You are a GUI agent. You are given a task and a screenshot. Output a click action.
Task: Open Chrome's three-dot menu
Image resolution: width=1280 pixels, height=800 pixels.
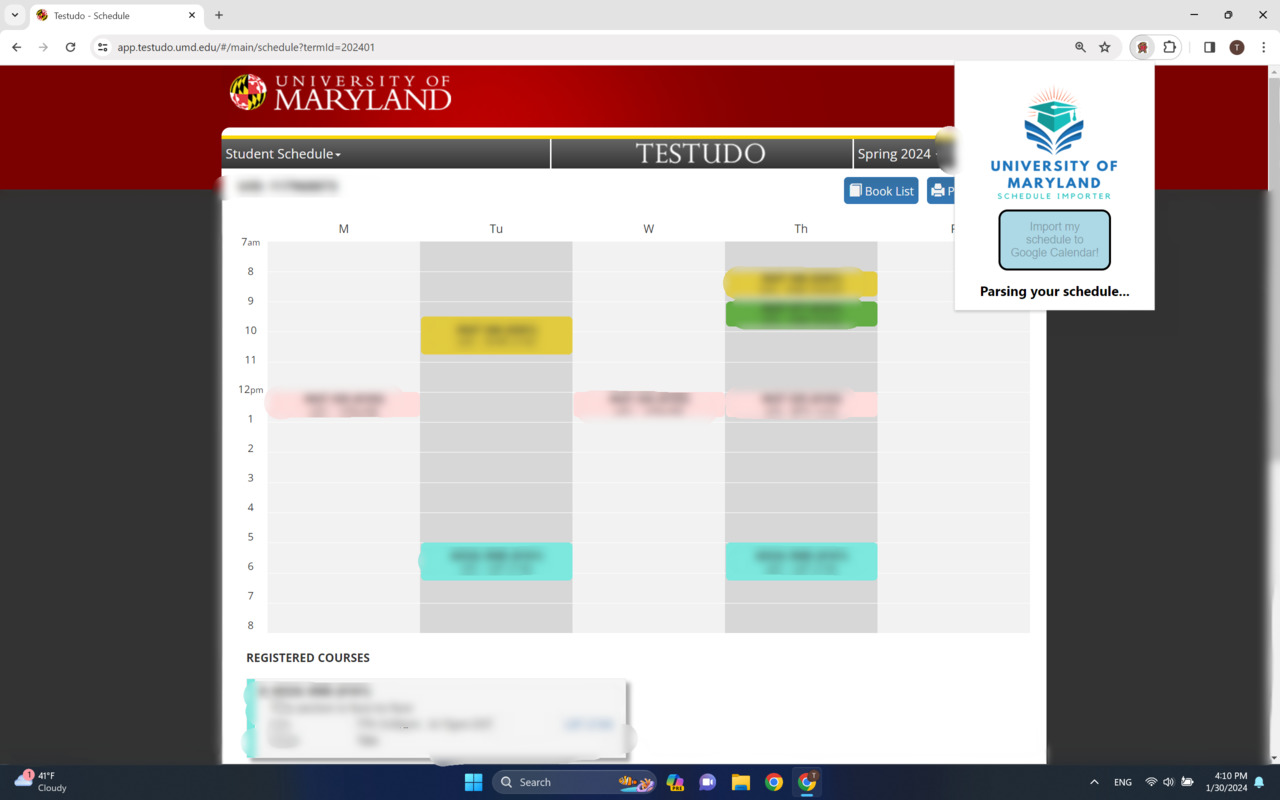pyautogui.click(x=1265, y=47)
